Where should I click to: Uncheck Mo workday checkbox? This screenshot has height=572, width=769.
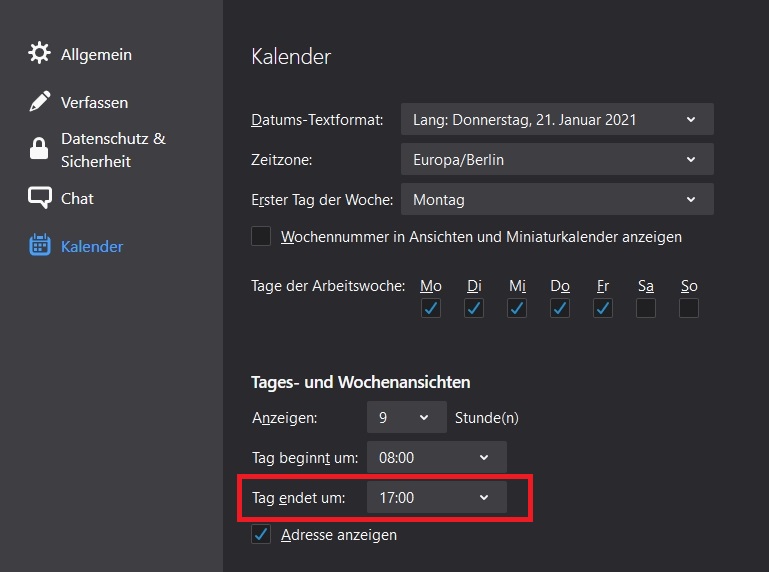431,308
